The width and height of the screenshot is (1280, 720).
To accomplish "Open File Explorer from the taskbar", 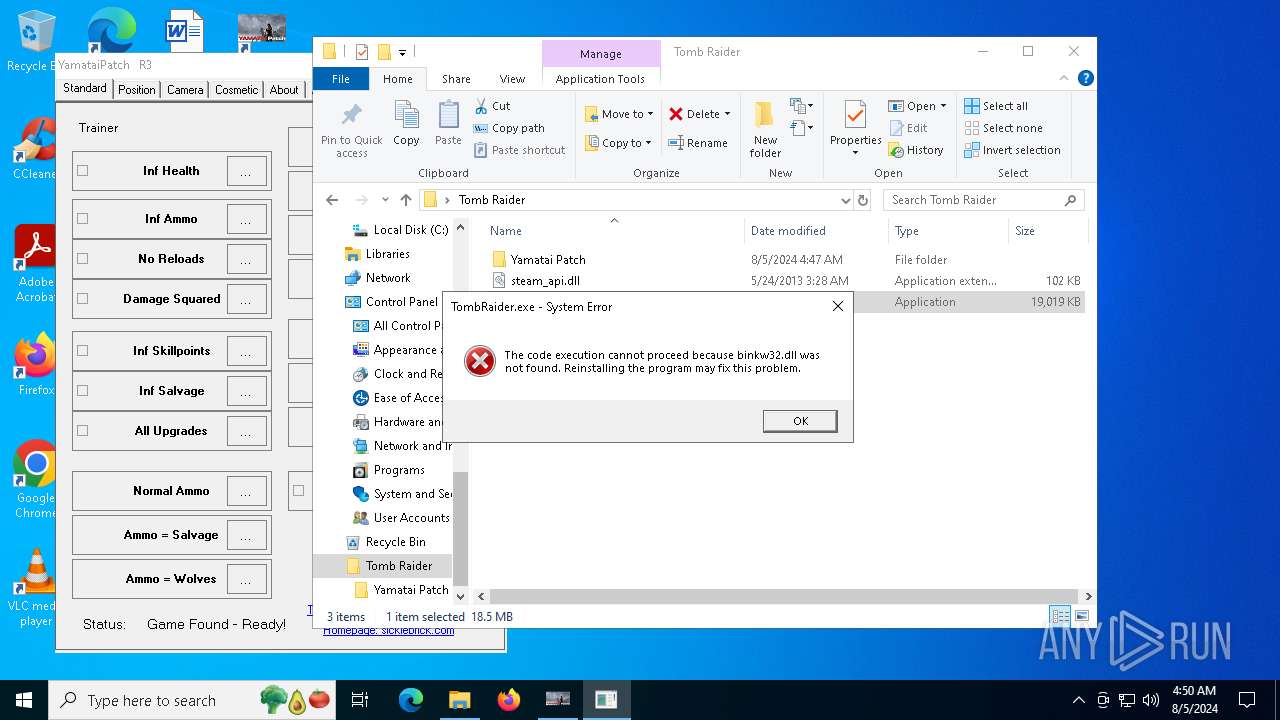I will click(459, 700).
